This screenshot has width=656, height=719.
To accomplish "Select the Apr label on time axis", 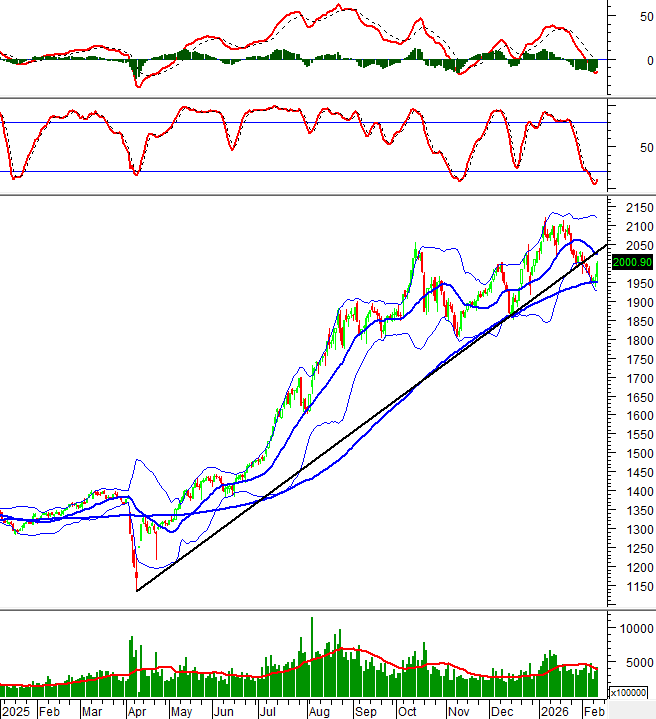I will (138, 711).
